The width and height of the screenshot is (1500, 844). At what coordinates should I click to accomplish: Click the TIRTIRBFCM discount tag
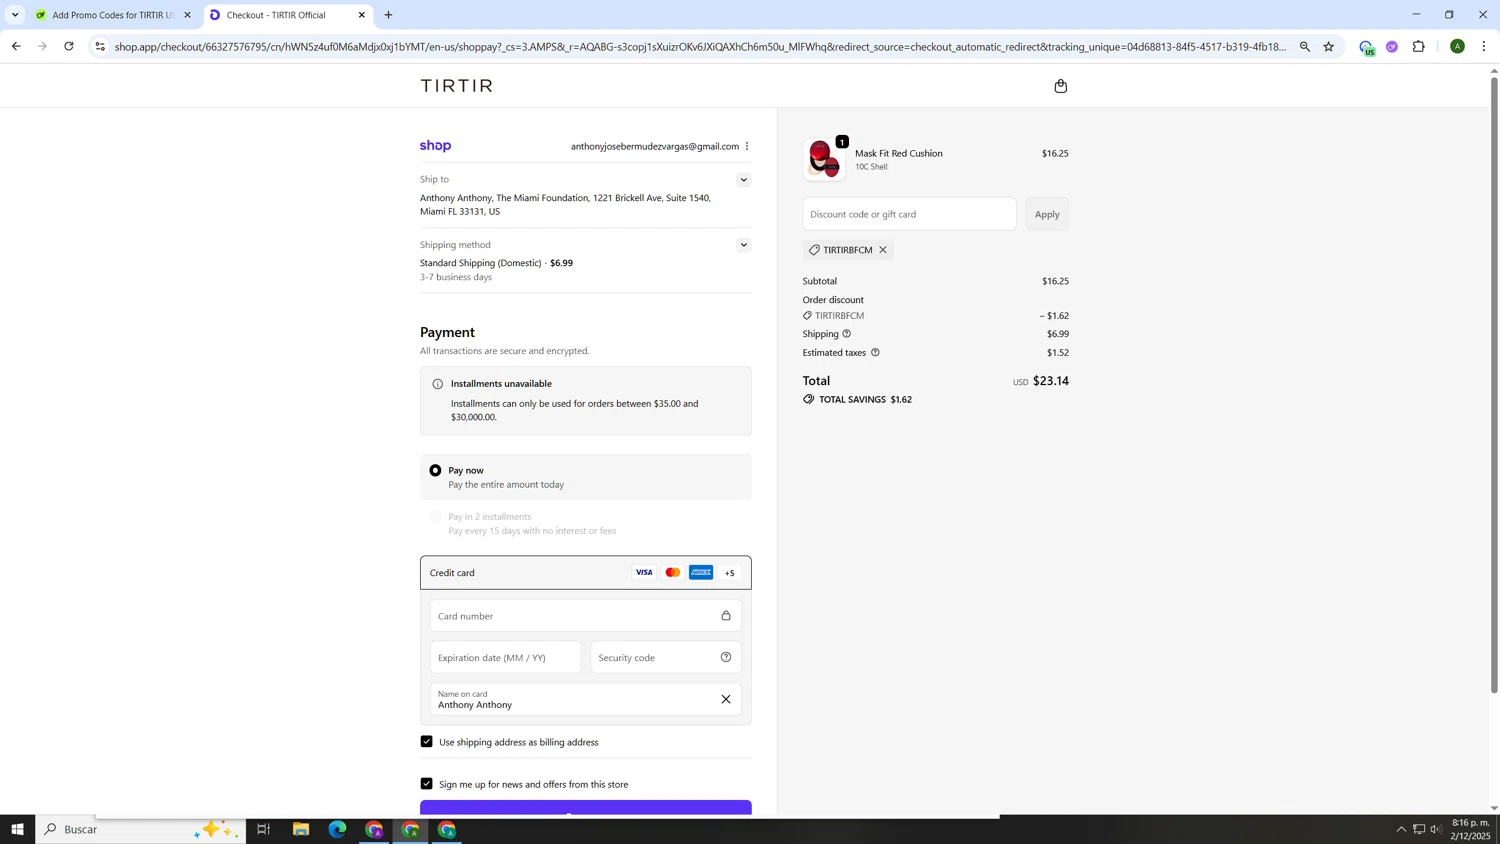[x=848, y=250]
